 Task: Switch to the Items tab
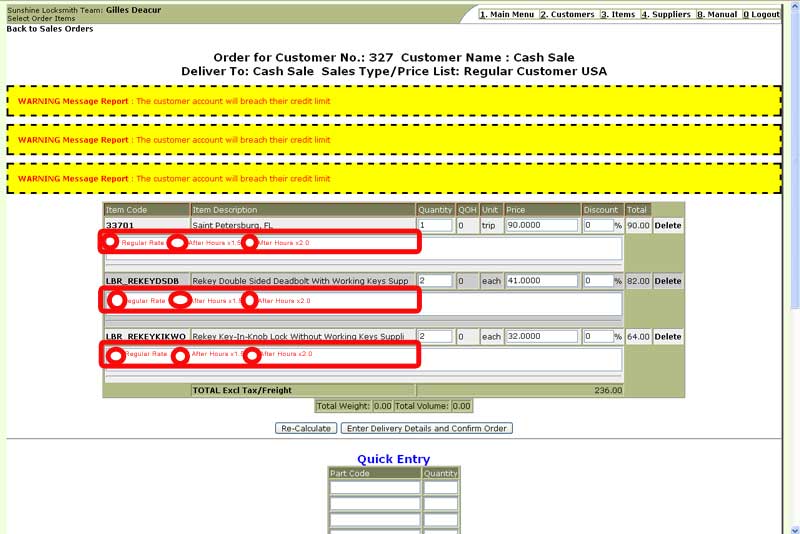click(618, 14)
